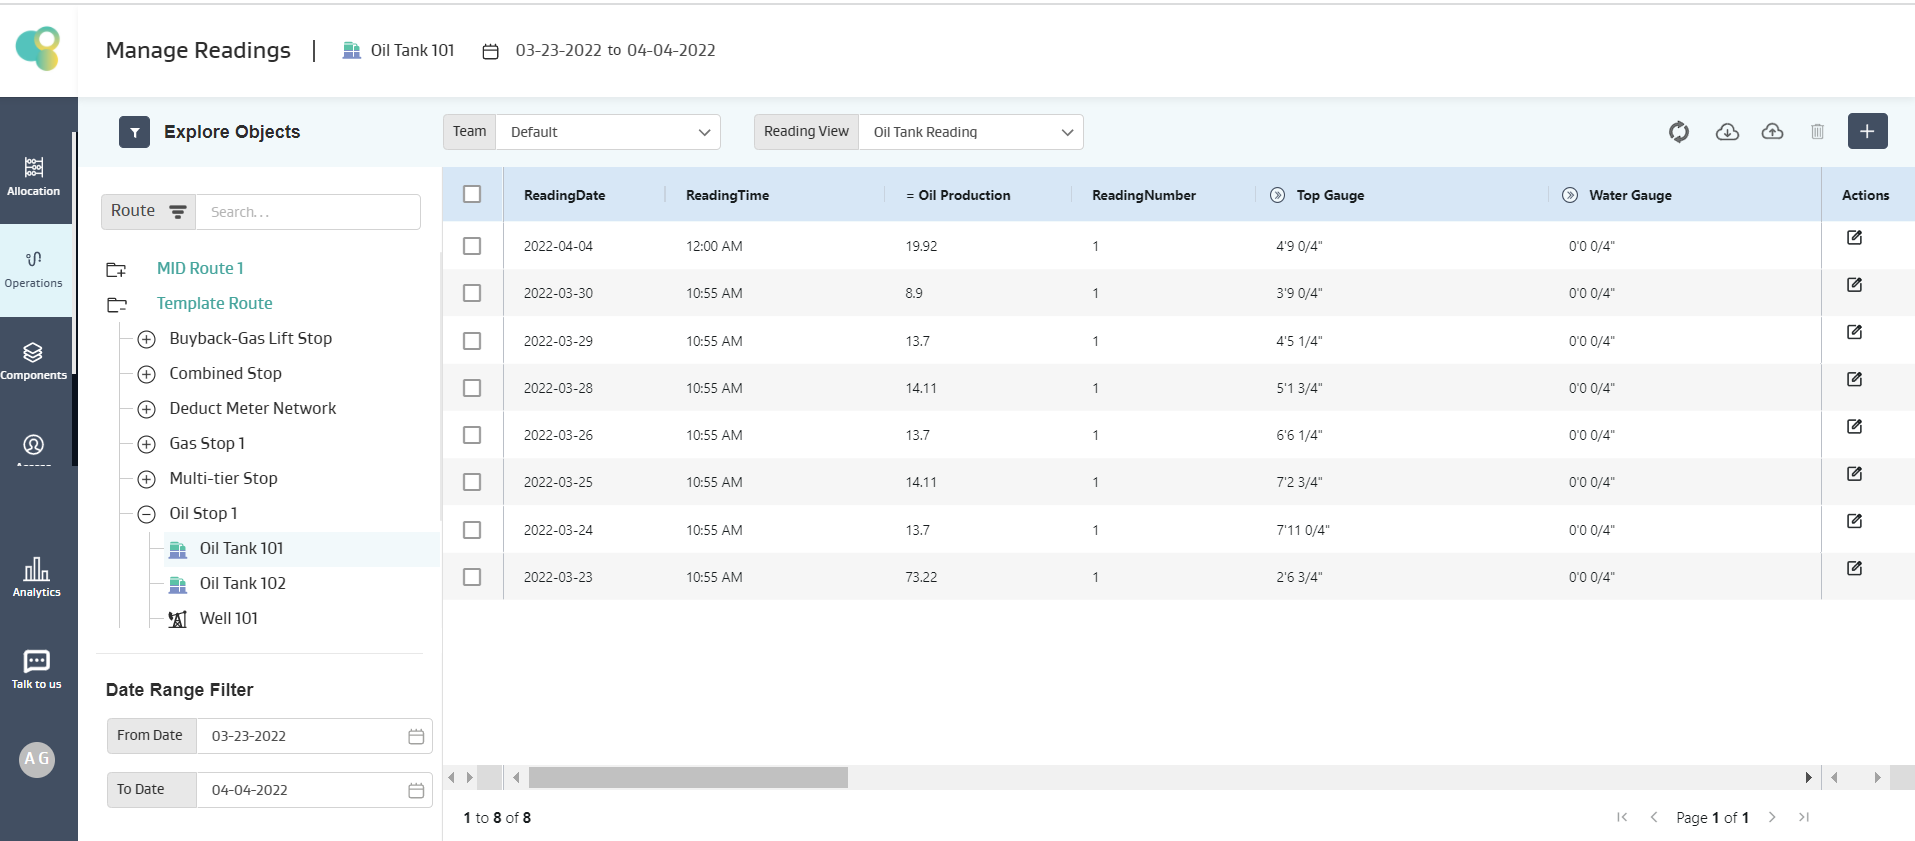Click the route search field
This screenshot has width=1915, height=841.
coord(307,212)
